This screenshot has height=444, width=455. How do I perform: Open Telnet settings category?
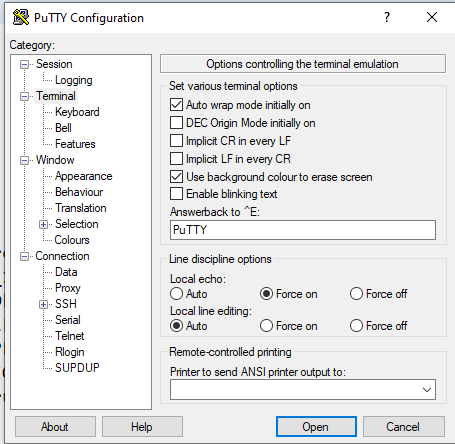tap(70, 336)
